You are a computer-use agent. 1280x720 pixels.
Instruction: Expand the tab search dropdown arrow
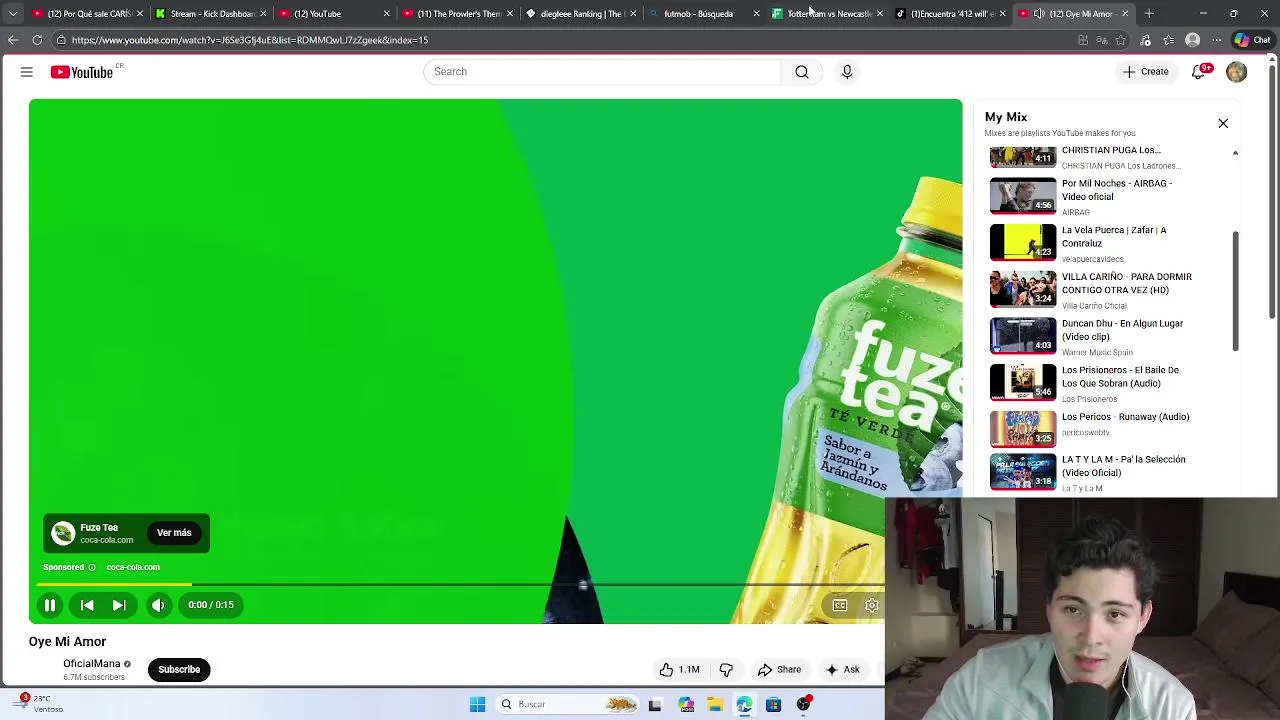pos(13,14)
